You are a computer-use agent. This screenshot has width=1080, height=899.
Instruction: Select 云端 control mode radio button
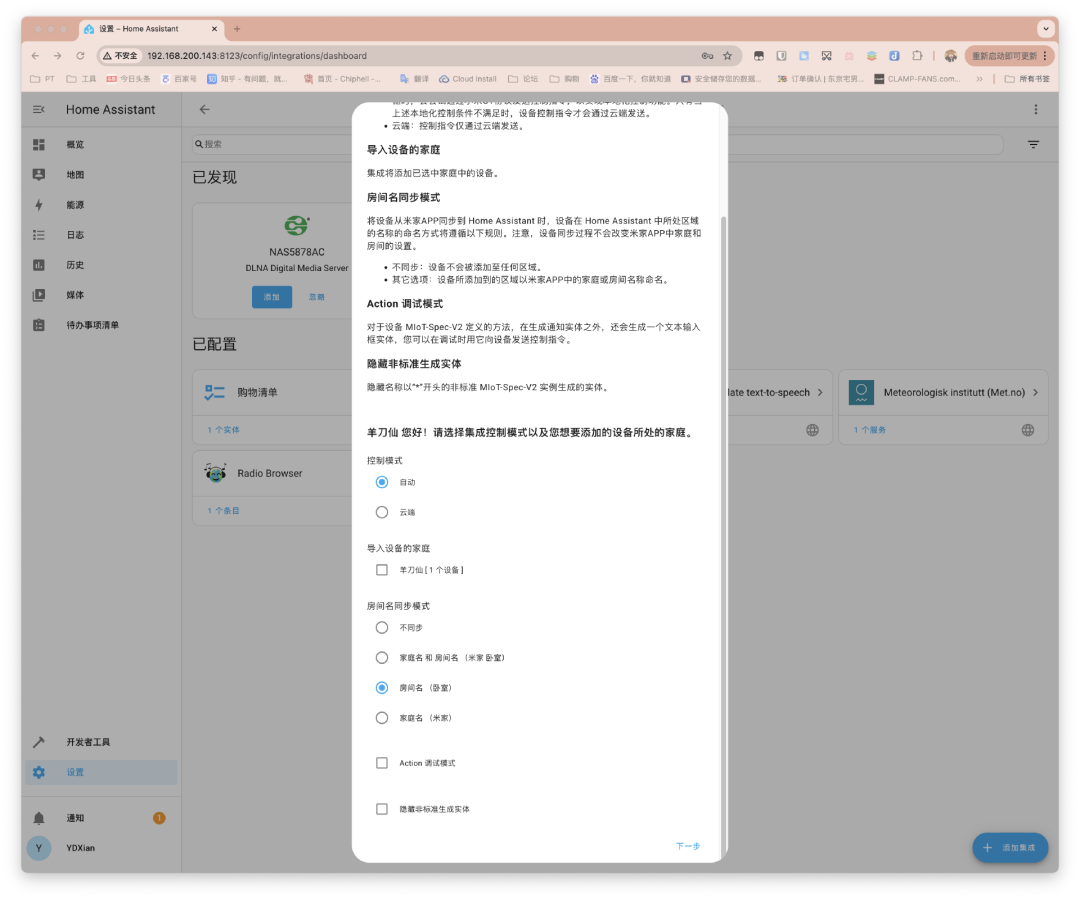(x=382, y=512)
